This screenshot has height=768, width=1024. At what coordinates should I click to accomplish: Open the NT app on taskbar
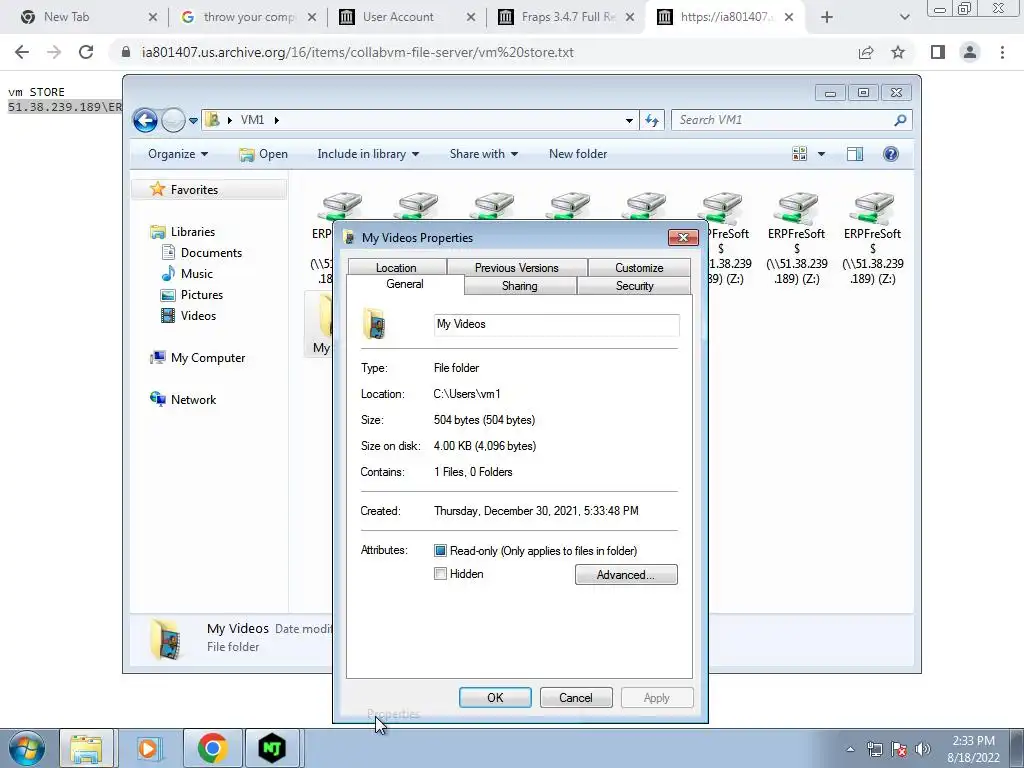pos(272,748)
